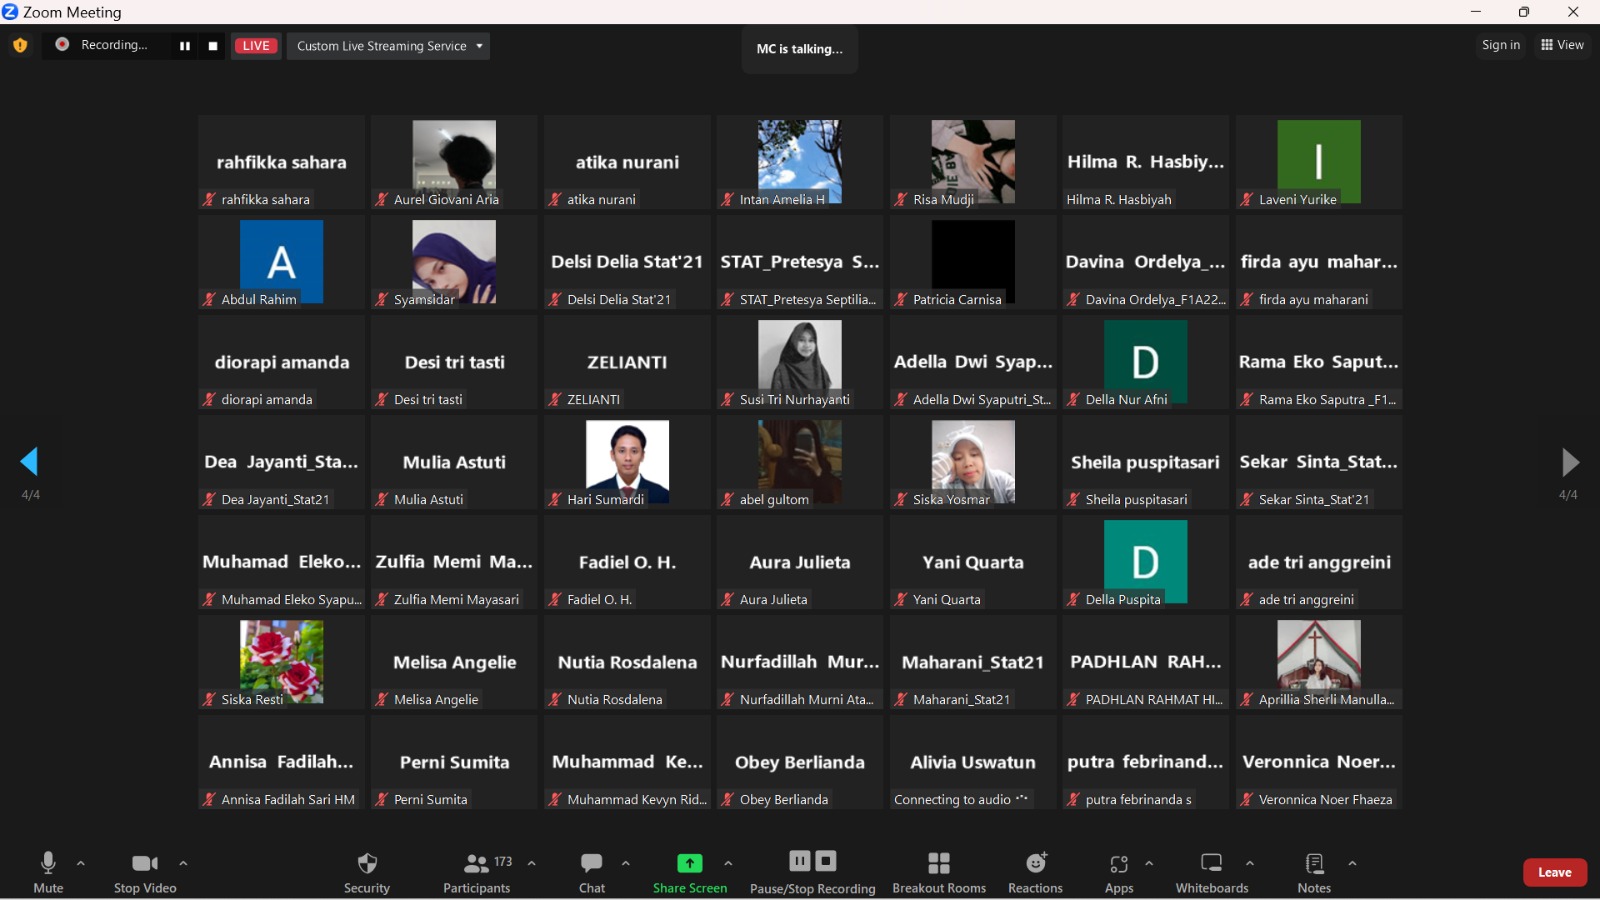Expand arrow next to Apps
Image resolution: width=1600 pixels, height=900 pixels.
pos(1149,863)
